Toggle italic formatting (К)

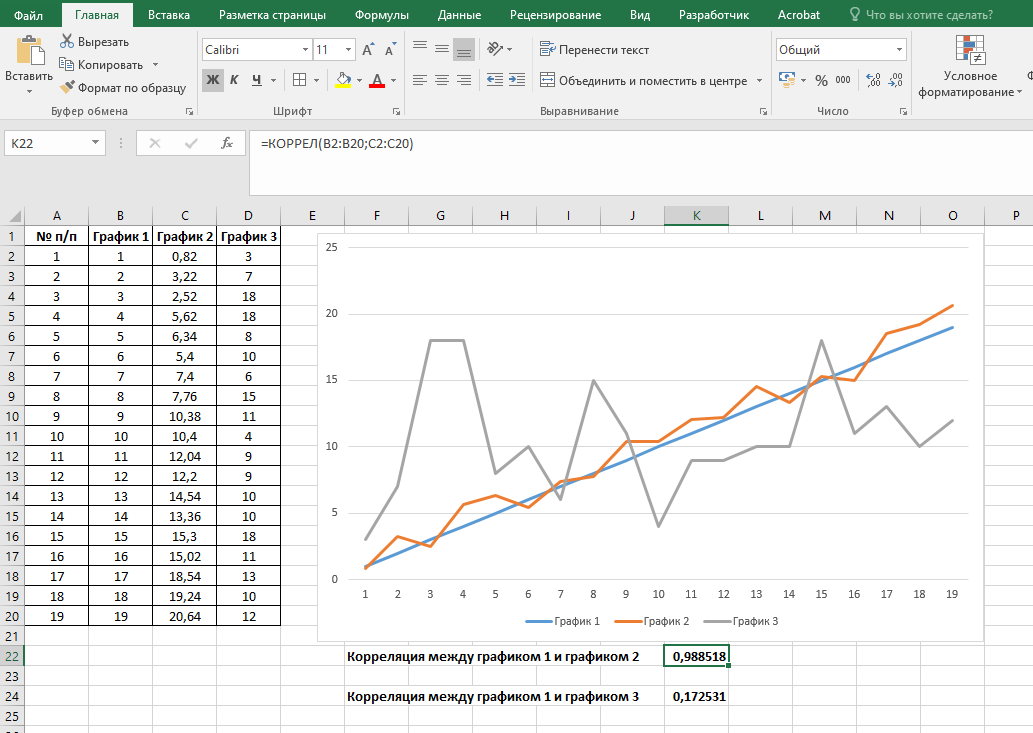click(235, 80)
